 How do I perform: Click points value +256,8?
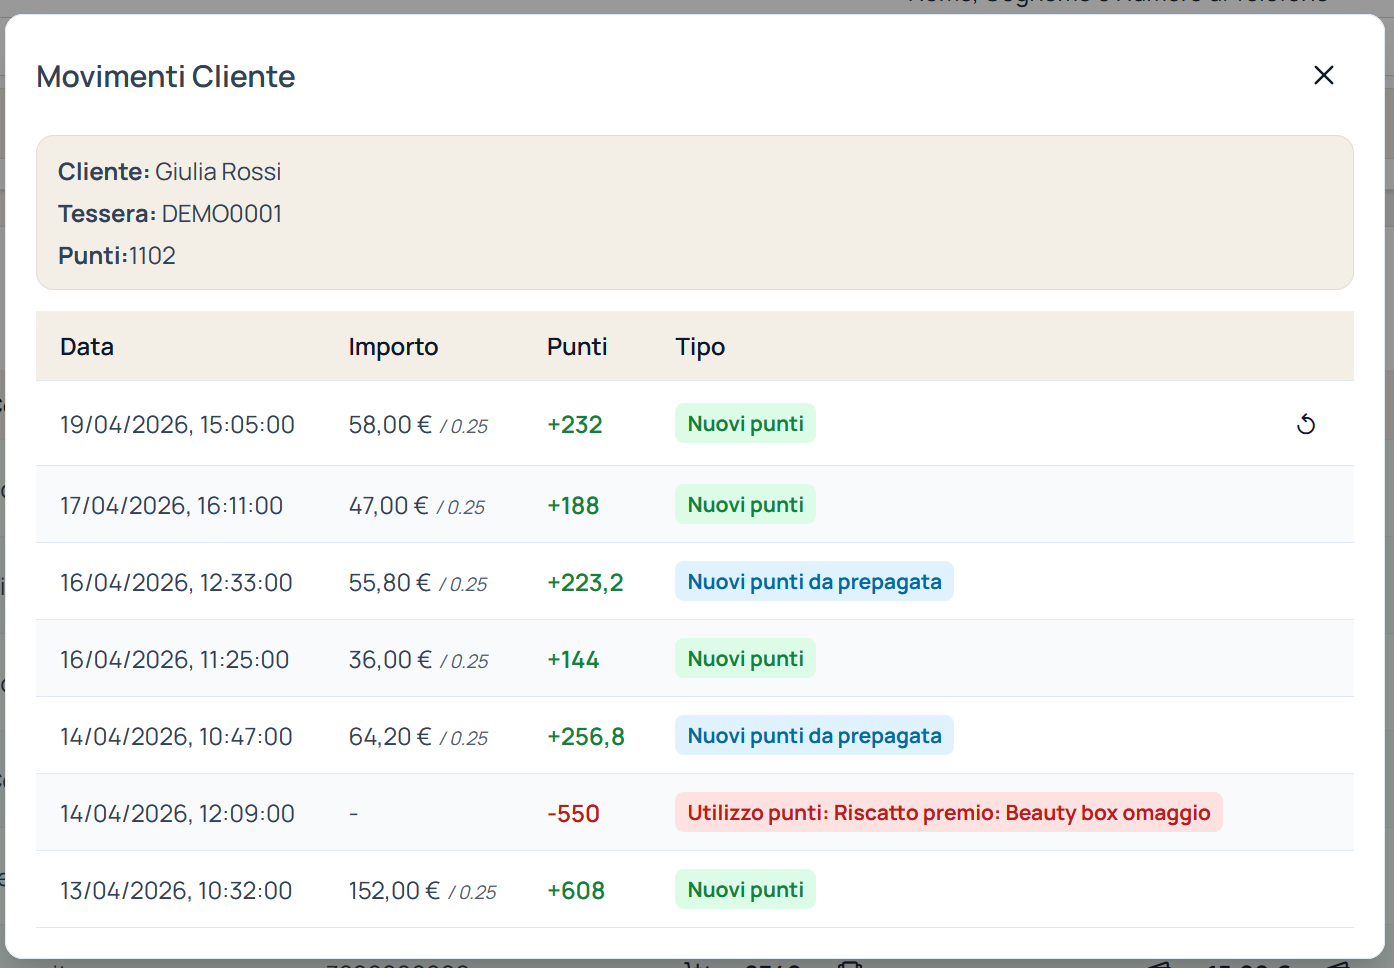point(586,736)
